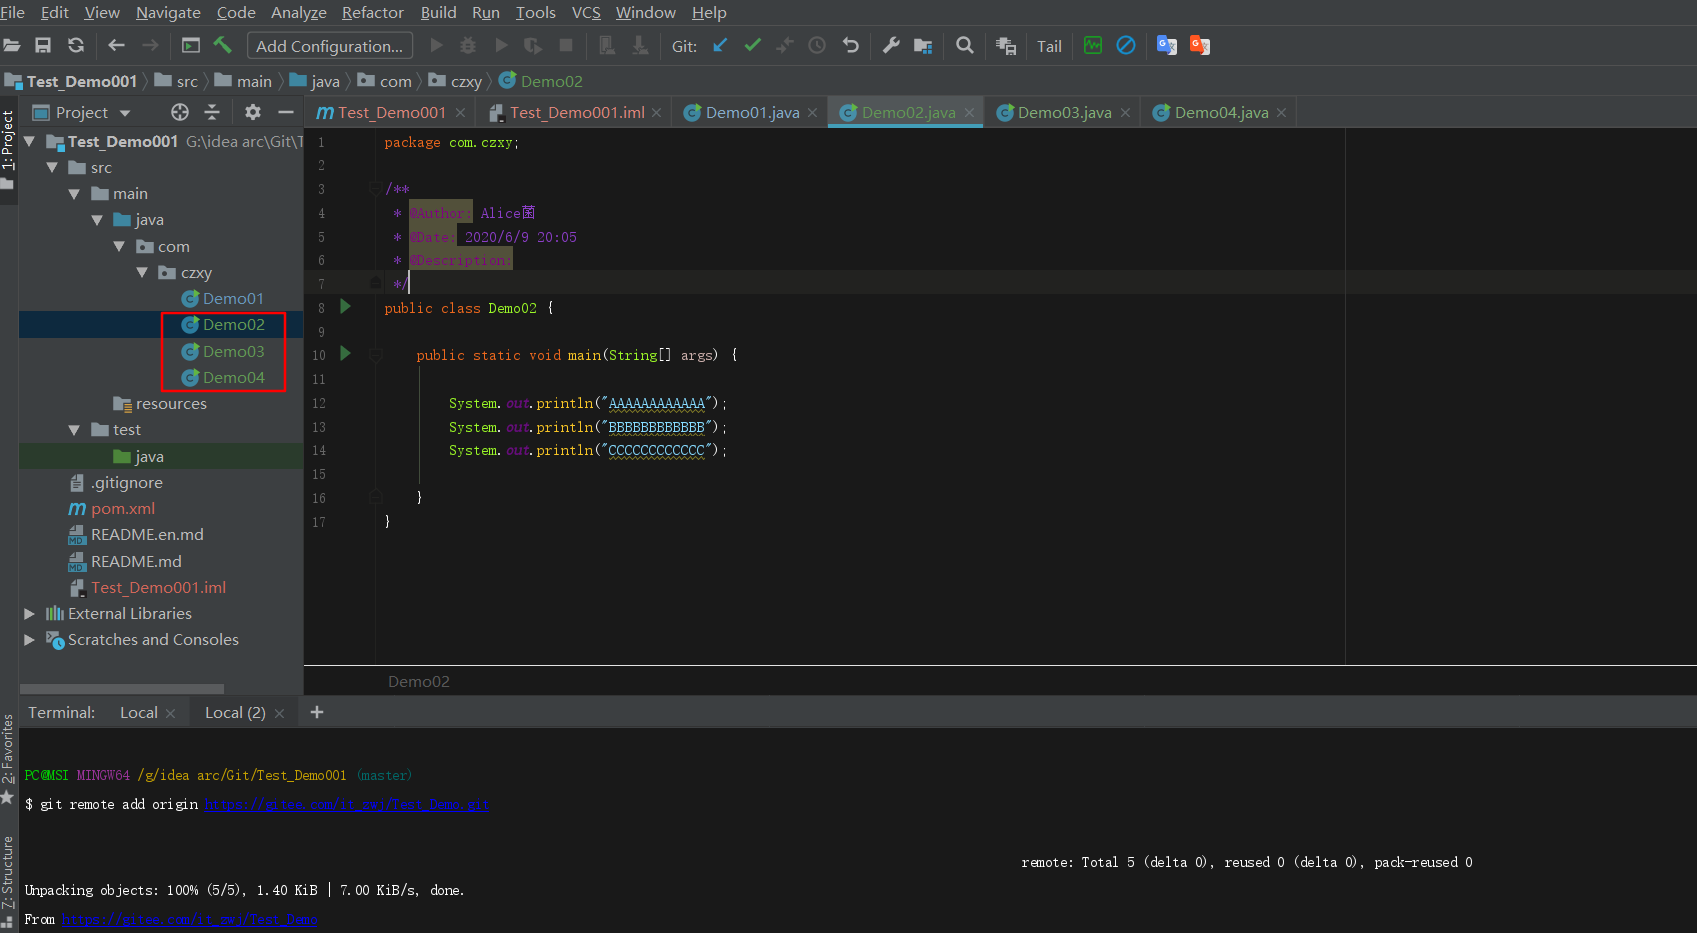Close the Local (2) terminal tab
The image size is (1697, 933).
tap(279, 713)
